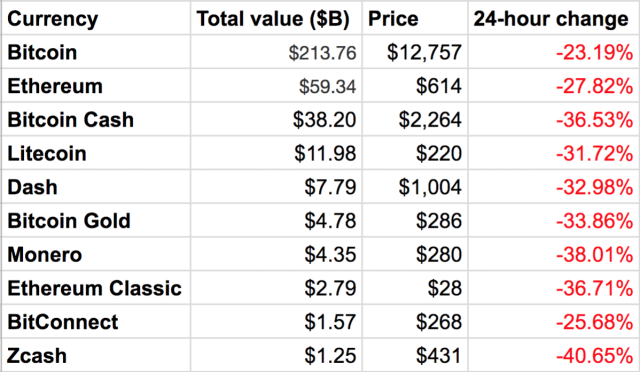This screenshot has width=640, height=372.
Task: Select the Currency header cell
Action: point(96,18)
